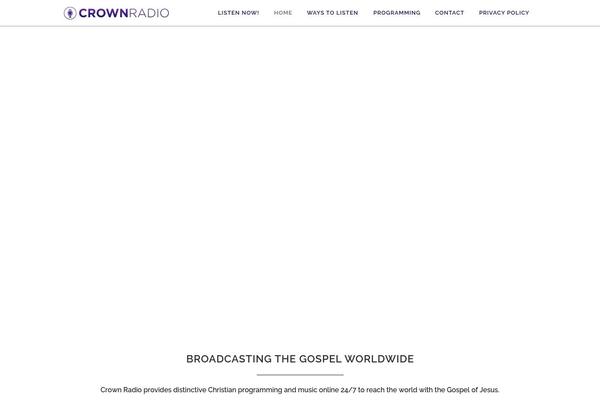Click 'distinctive Christian programming' in the description

click(x=212, y=390)
